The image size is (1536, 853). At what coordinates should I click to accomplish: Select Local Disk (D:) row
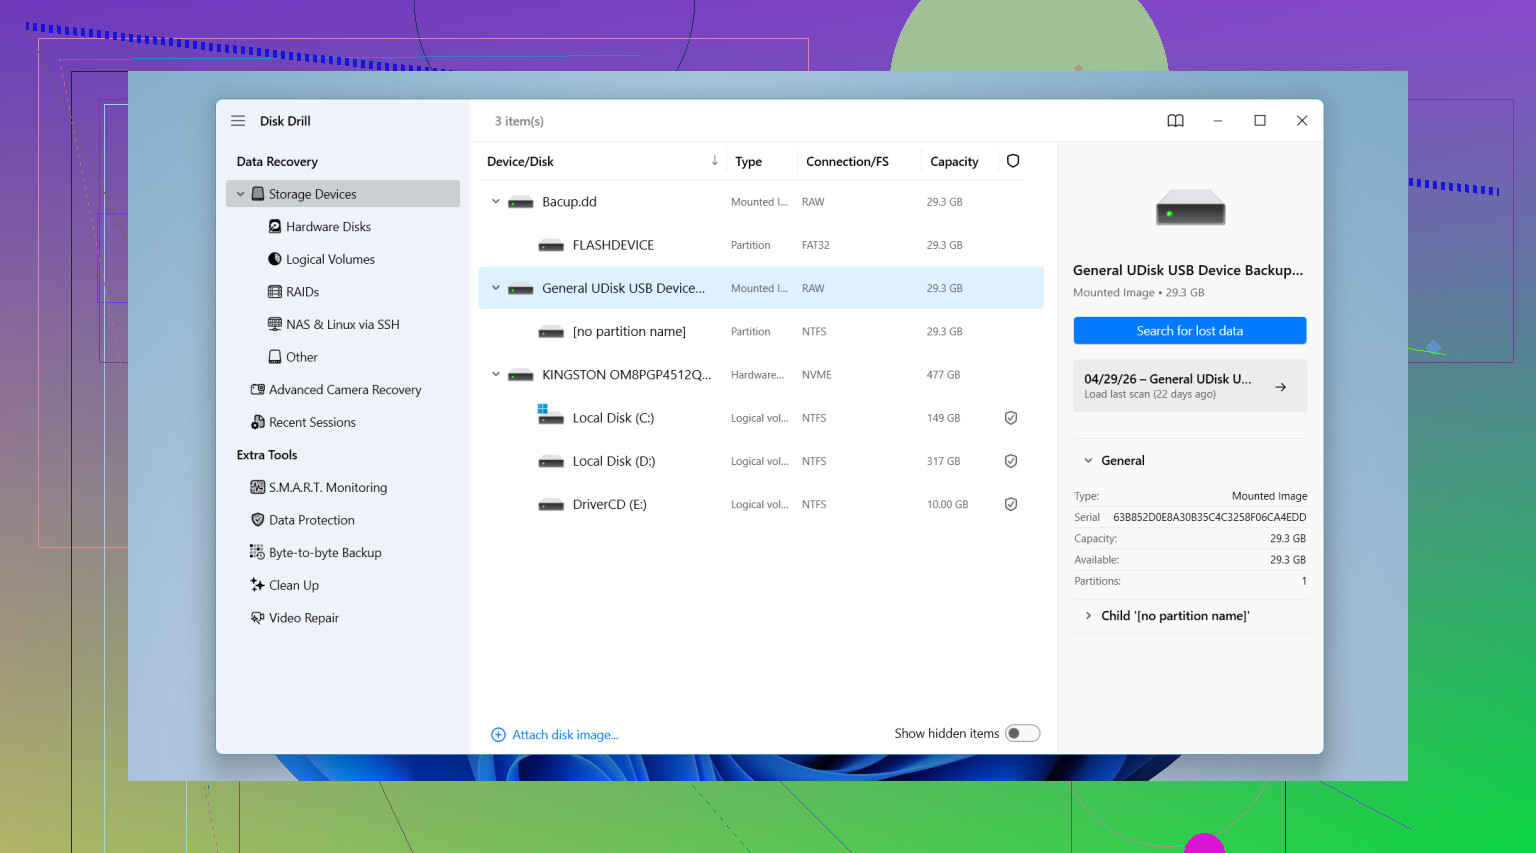tap(761, 461)
